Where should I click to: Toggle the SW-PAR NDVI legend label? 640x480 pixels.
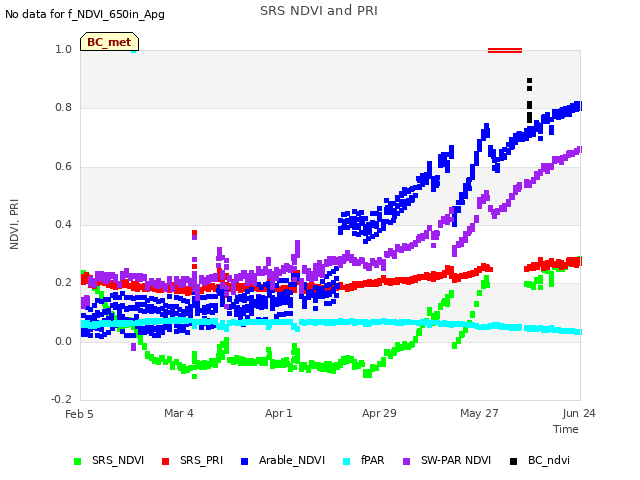[456, 460]
